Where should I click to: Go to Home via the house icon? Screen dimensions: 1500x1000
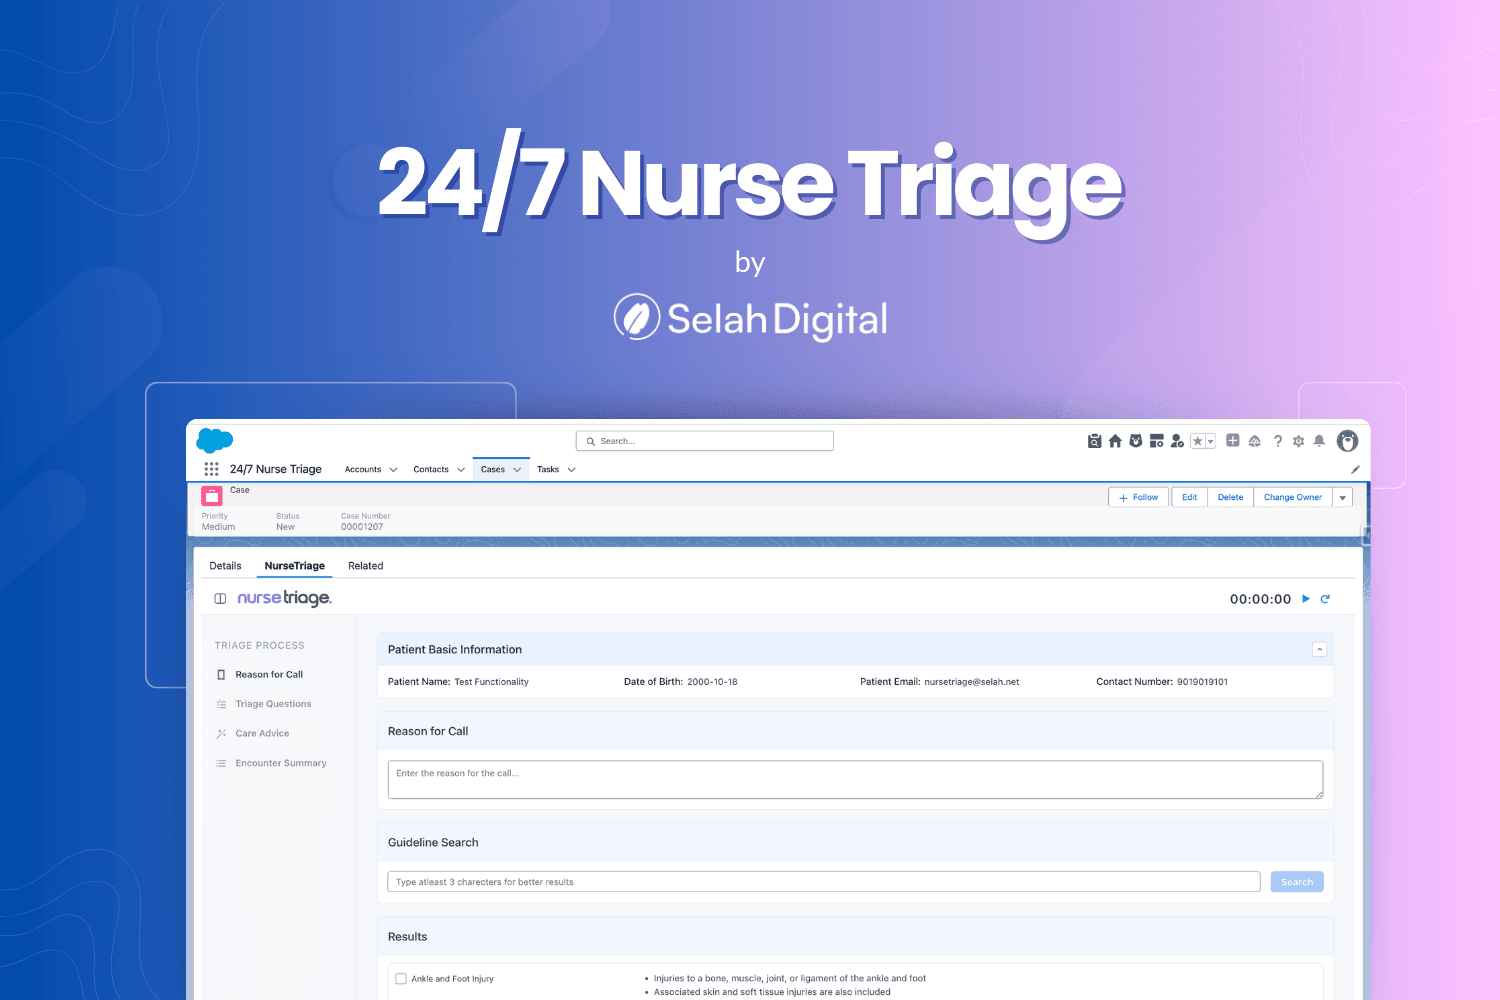pyautogui.click(x=1115, y=441)
